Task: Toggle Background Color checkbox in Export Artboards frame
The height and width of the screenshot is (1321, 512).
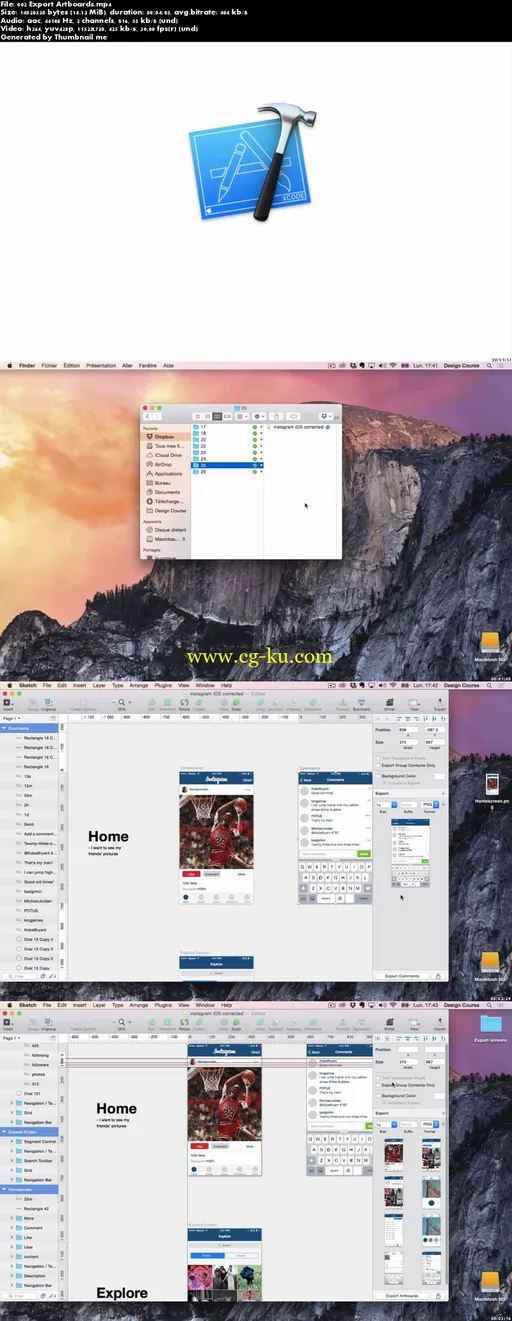Action: pos(378,1096)
